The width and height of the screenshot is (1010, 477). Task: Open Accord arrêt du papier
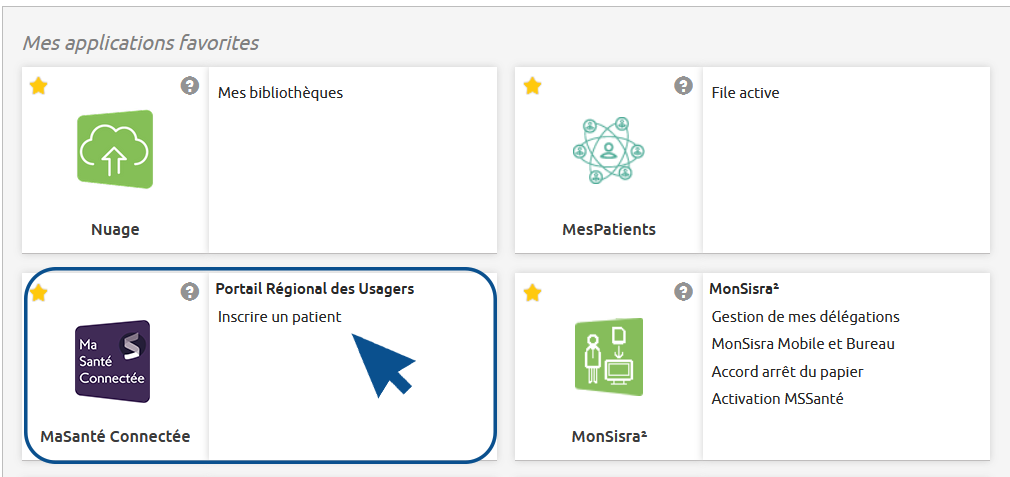(x=787, y=372)
